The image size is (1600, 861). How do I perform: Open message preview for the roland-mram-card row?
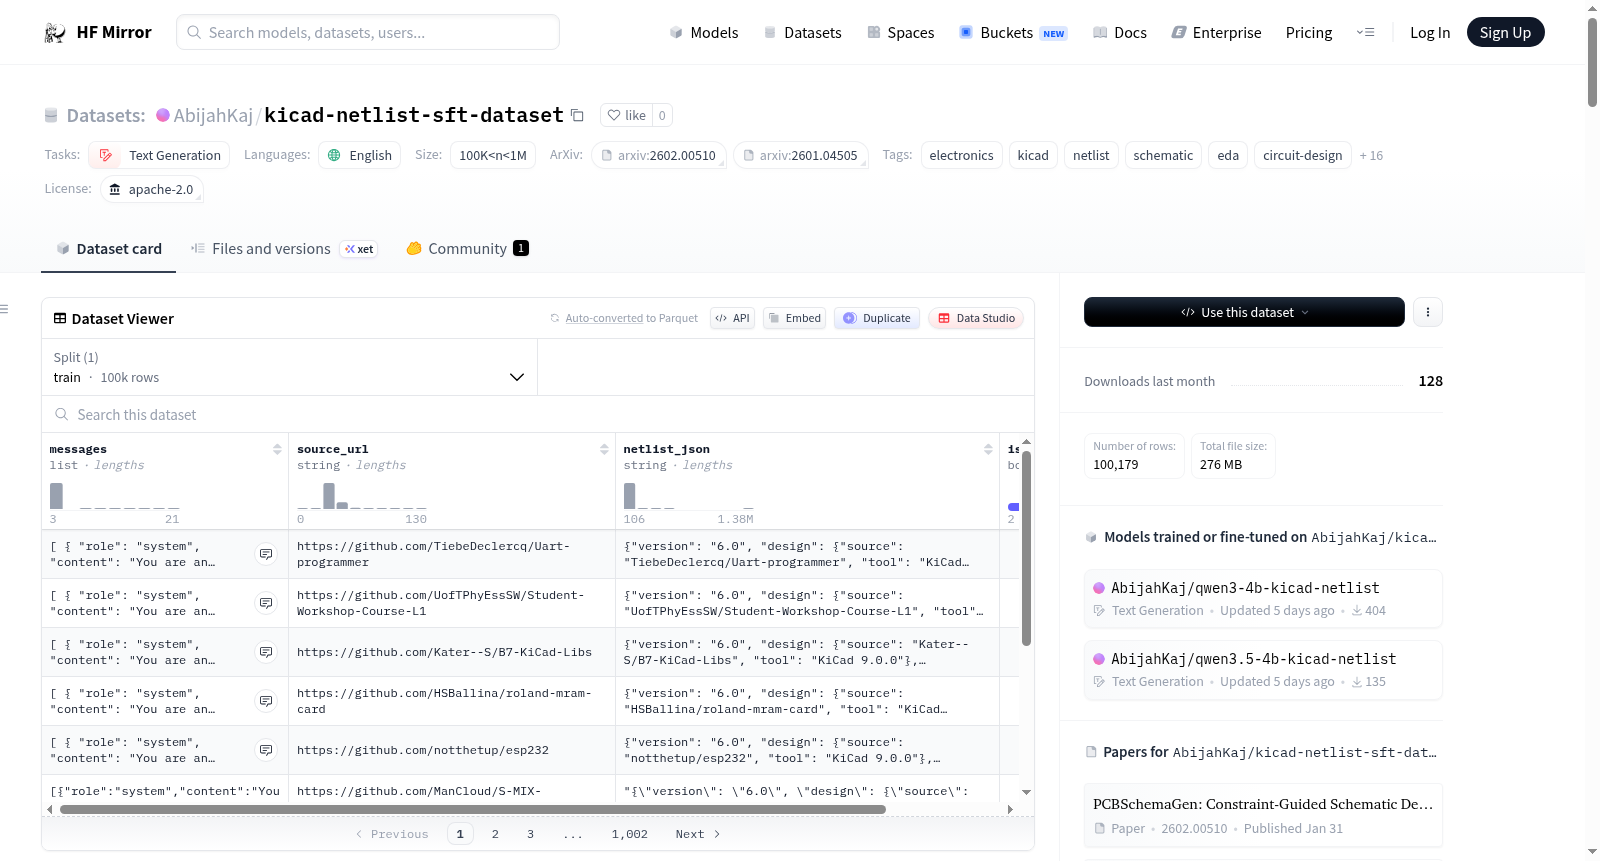266,701
